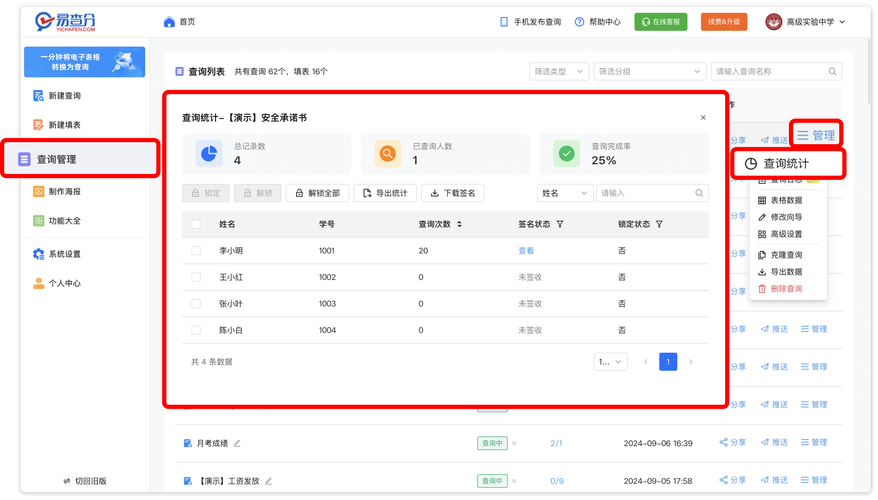Click the 解锁全部 button
Screen dimensions: 878x500
coord(317,193)
